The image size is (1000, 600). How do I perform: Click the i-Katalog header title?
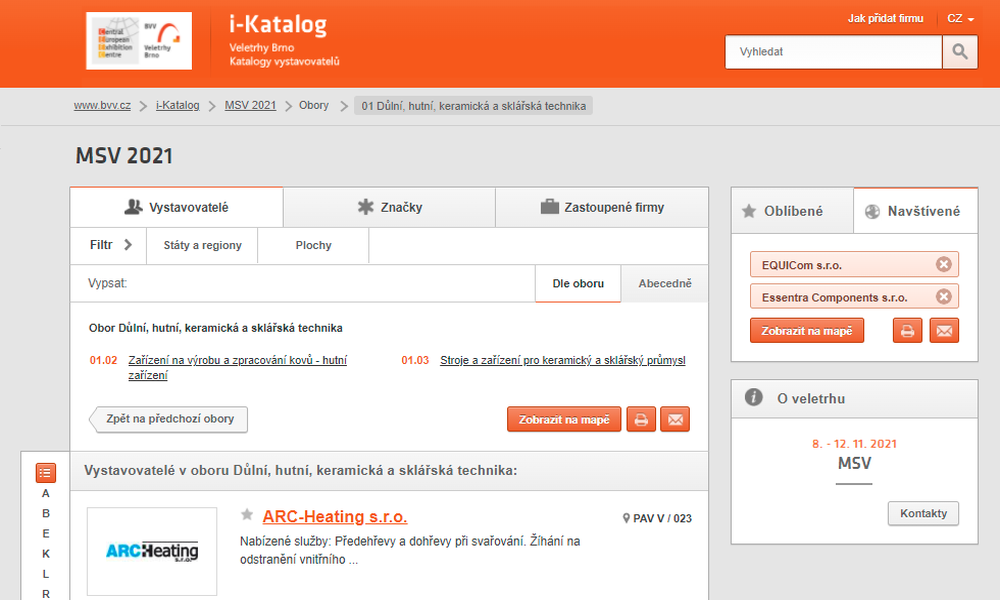[x=278, y=24]
